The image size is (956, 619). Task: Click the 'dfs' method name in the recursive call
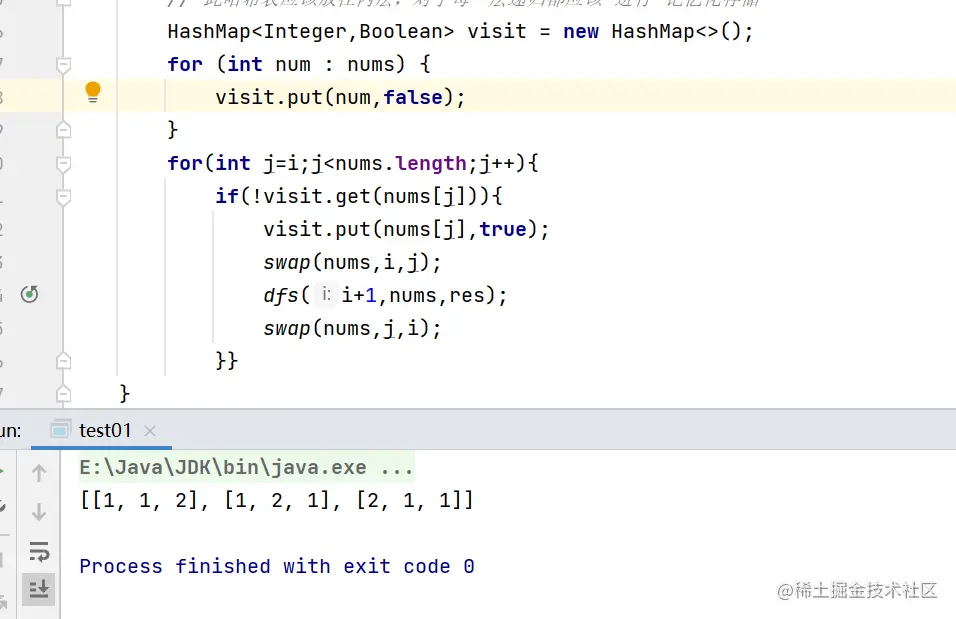click(x=281, y=295)
